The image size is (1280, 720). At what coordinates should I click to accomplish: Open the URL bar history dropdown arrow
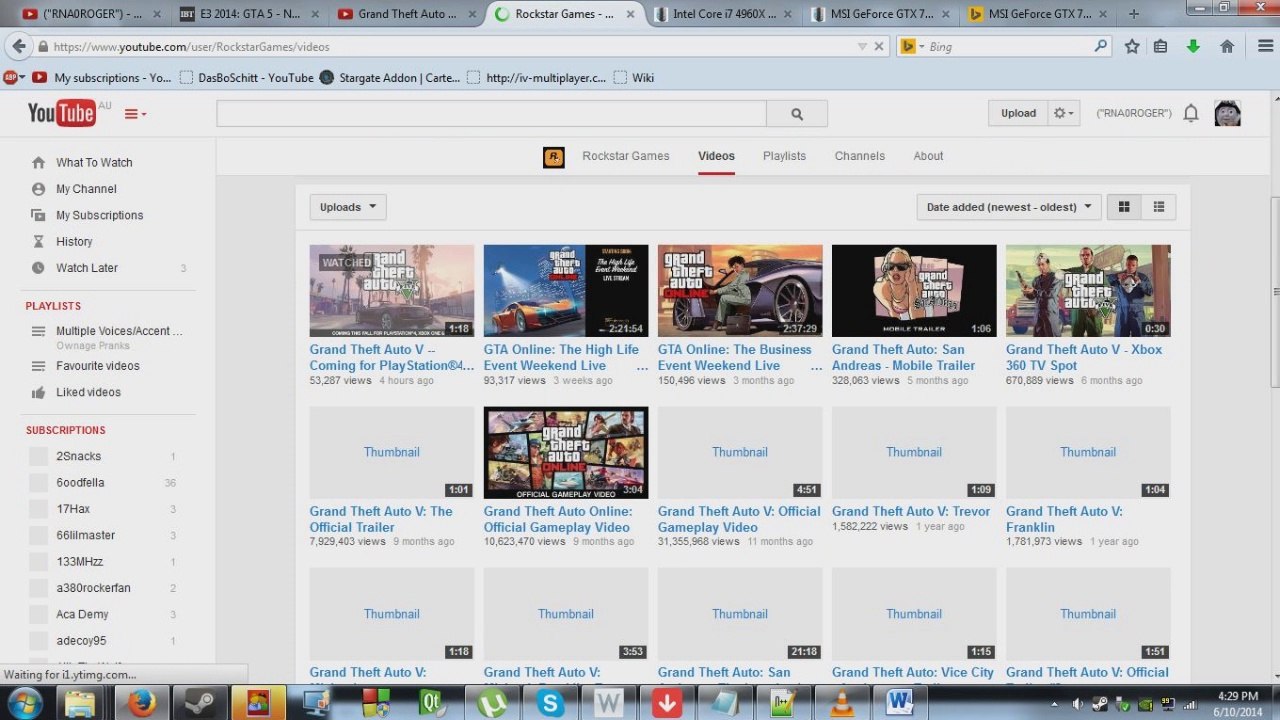pos(862,46)
